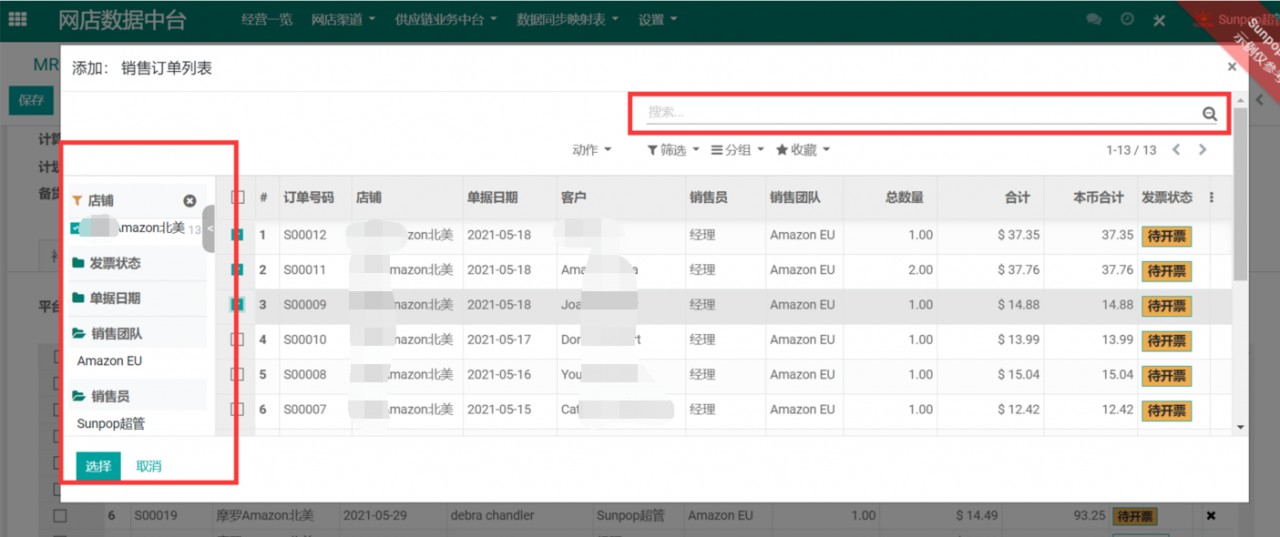Filter by Sunpop超管 salesperson
1280x537 pixels.
111,424
